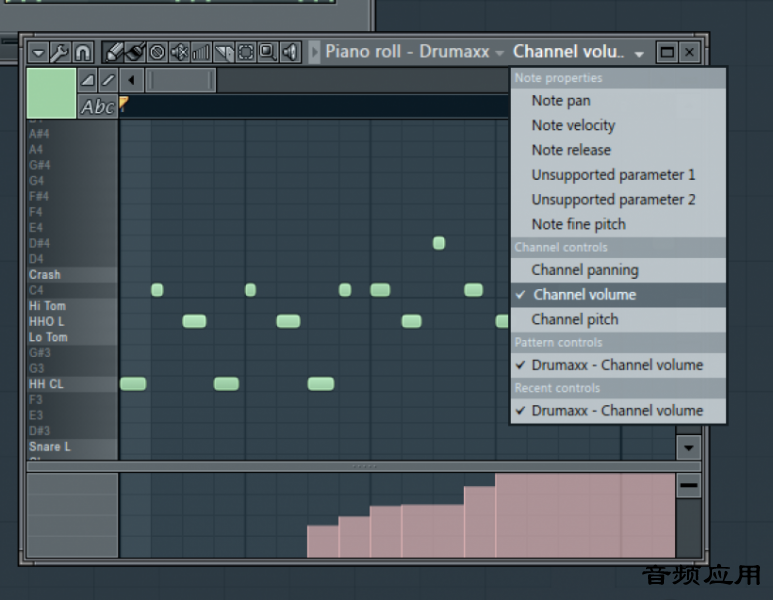Close the Piano roll window

pos(690,52)
